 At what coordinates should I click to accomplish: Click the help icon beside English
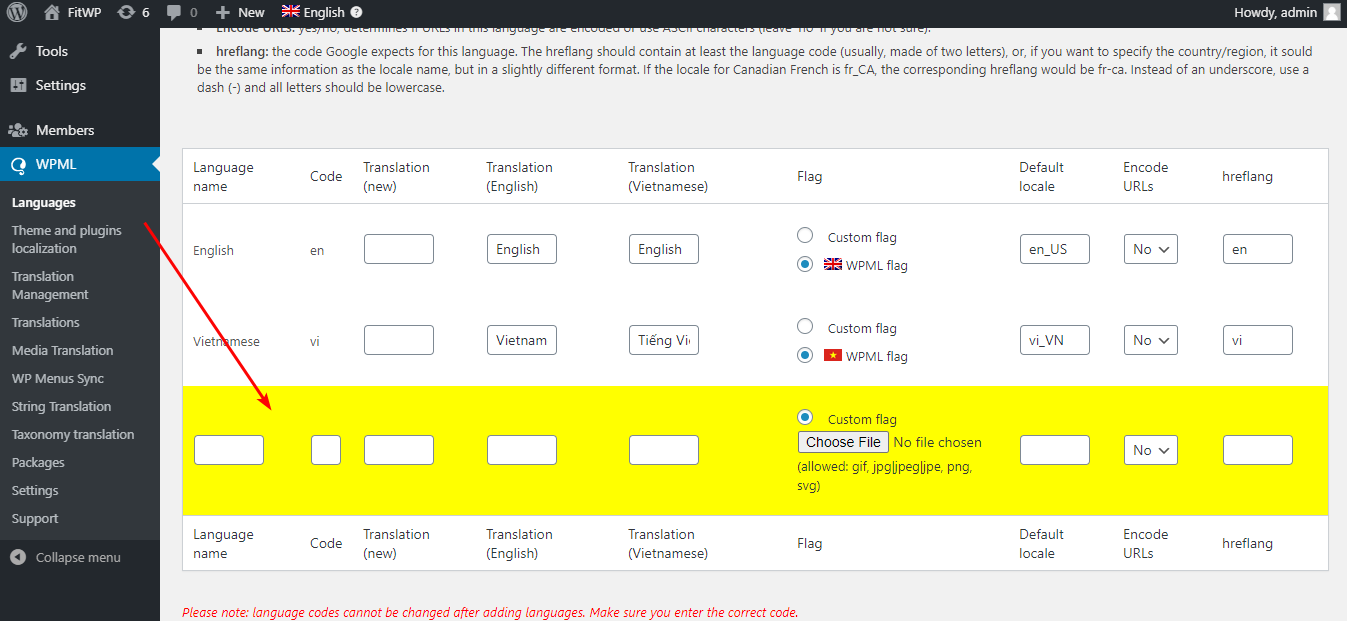tap(356, 12)
